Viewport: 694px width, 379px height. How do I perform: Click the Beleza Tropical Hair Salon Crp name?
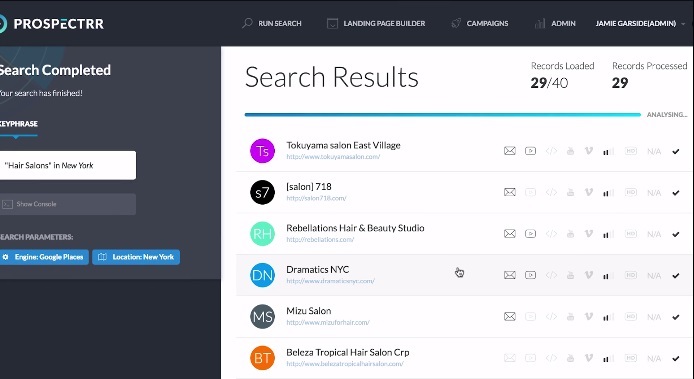tap(347, 352)
